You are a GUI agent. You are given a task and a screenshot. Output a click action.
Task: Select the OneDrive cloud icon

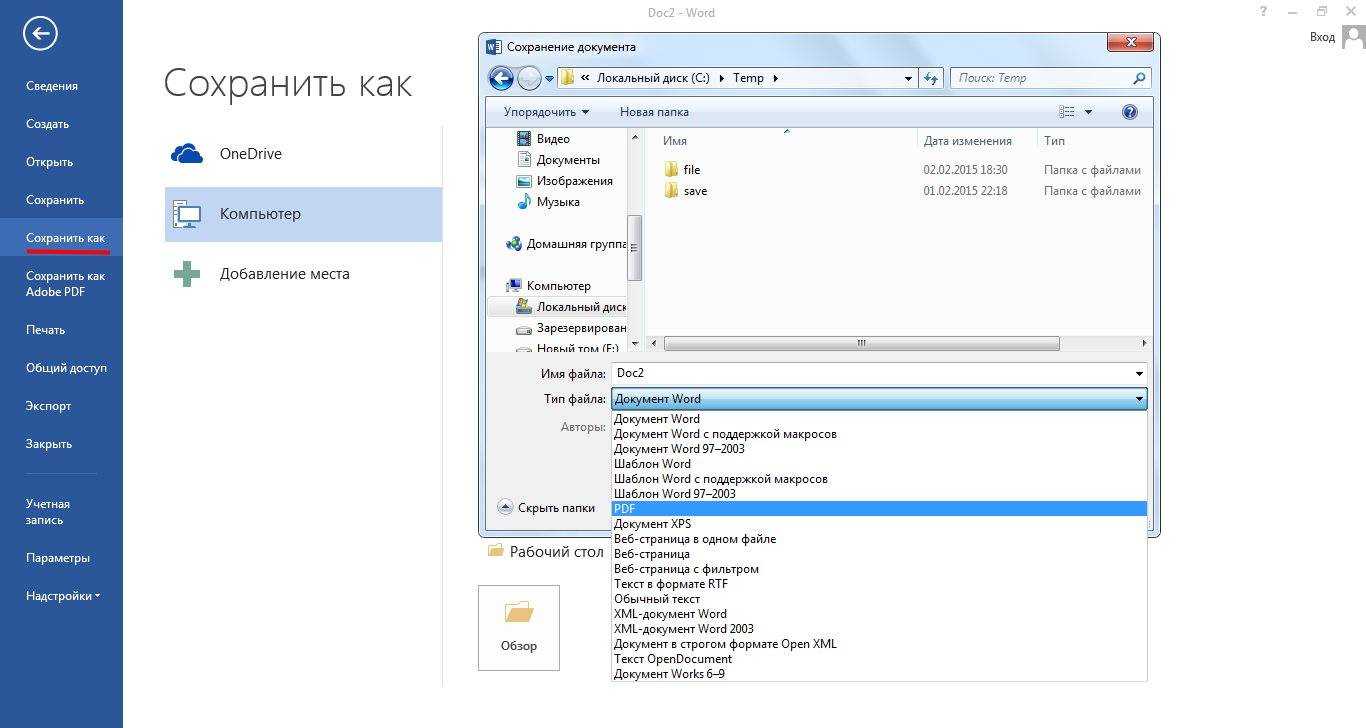tap(187, 154)
